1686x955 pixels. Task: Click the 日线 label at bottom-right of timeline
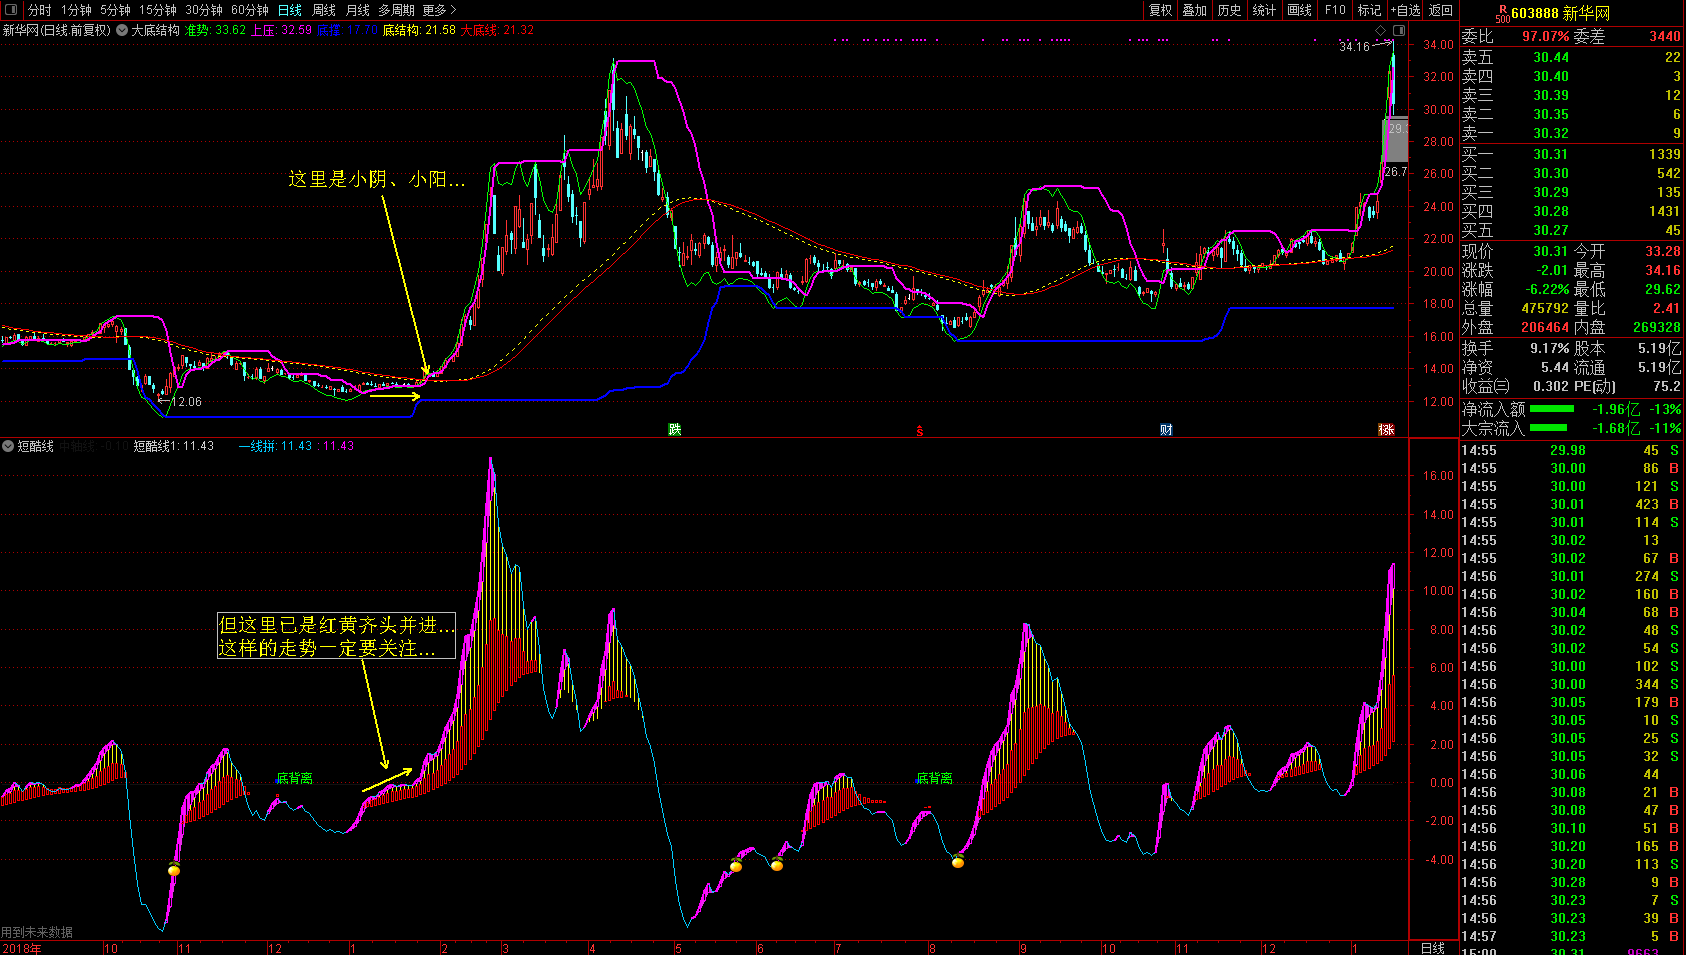1433,947
